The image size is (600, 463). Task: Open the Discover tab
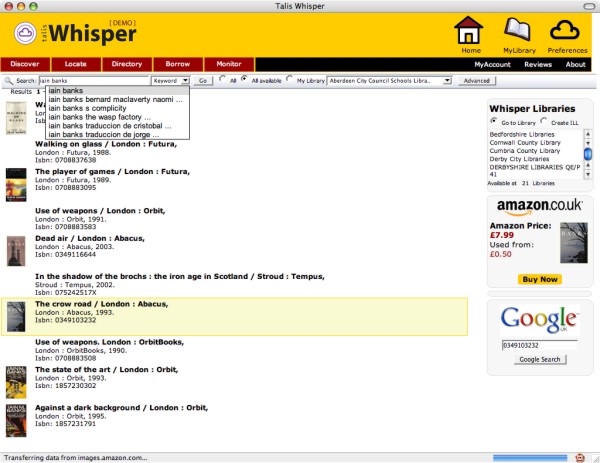pyautogui.click(x=25, y=64)
